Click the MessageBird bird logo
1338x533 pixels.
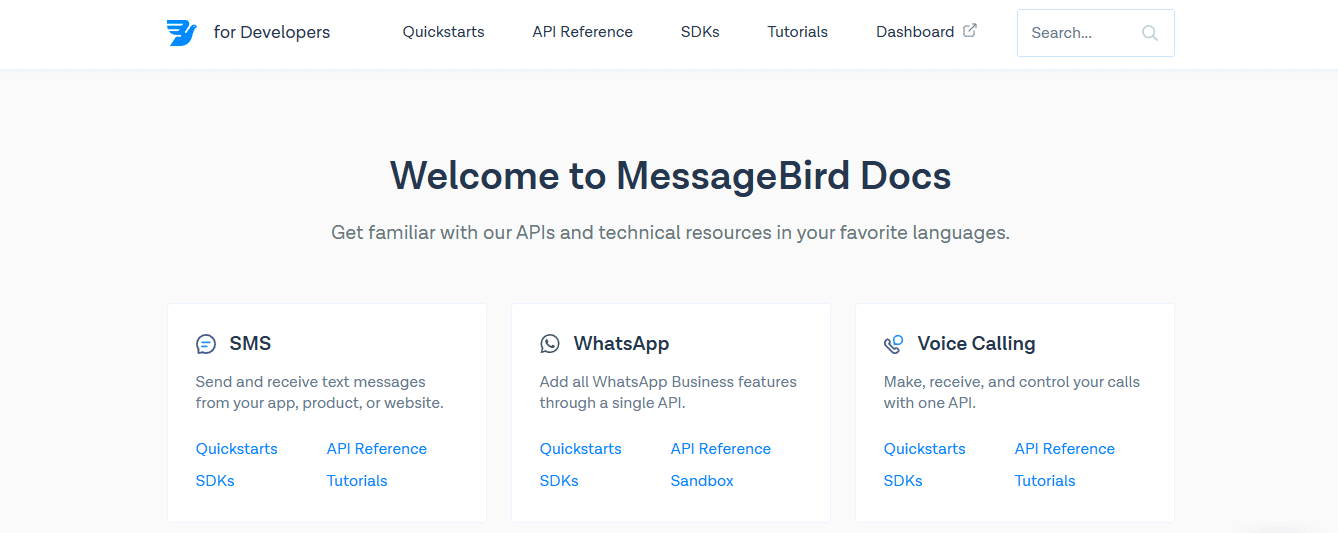(x=182, y=33)
